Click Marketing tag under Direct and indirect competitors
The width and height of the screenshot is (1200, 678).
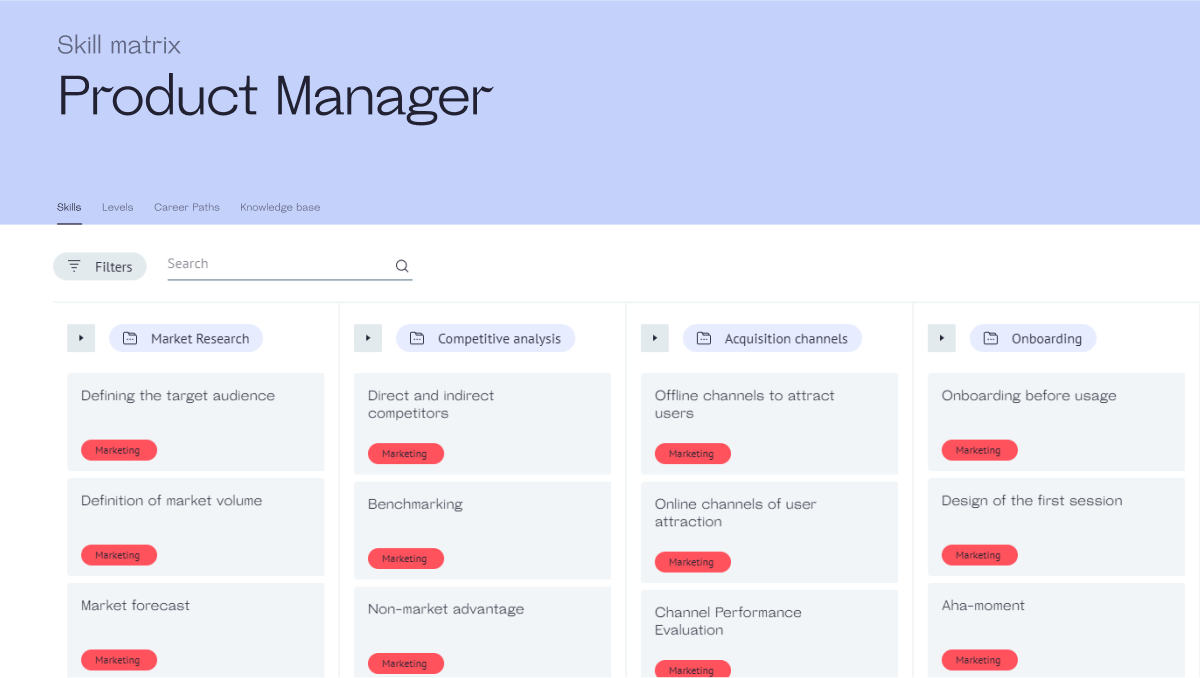tap(406, 454)
